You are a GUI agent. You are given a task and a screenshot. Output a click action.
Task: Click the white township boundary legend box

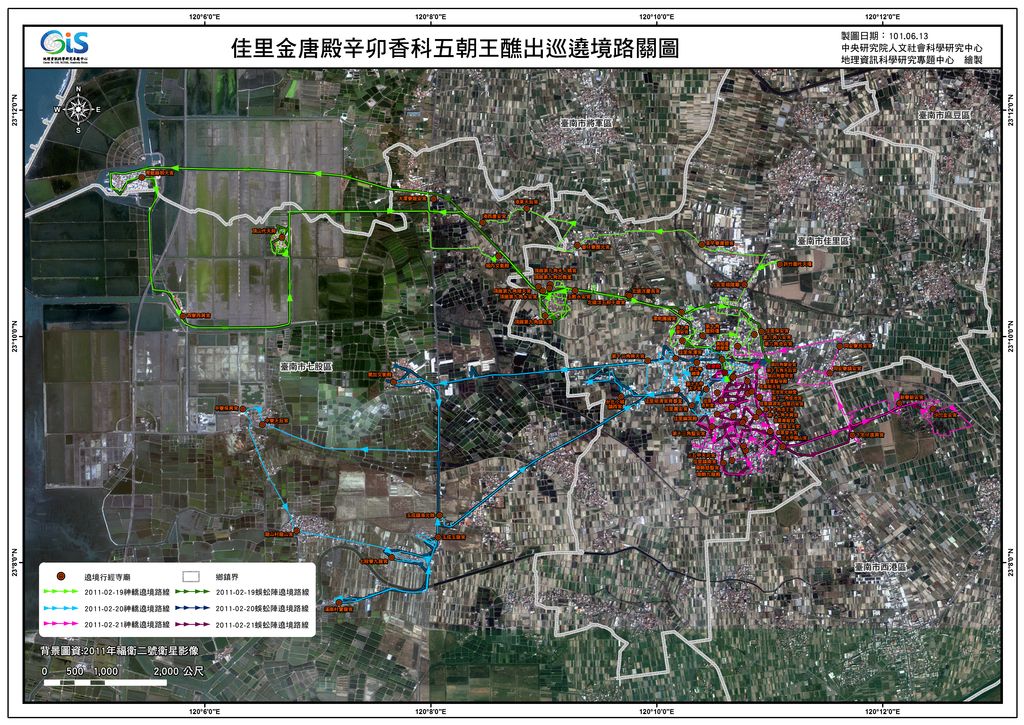[193, 577]
